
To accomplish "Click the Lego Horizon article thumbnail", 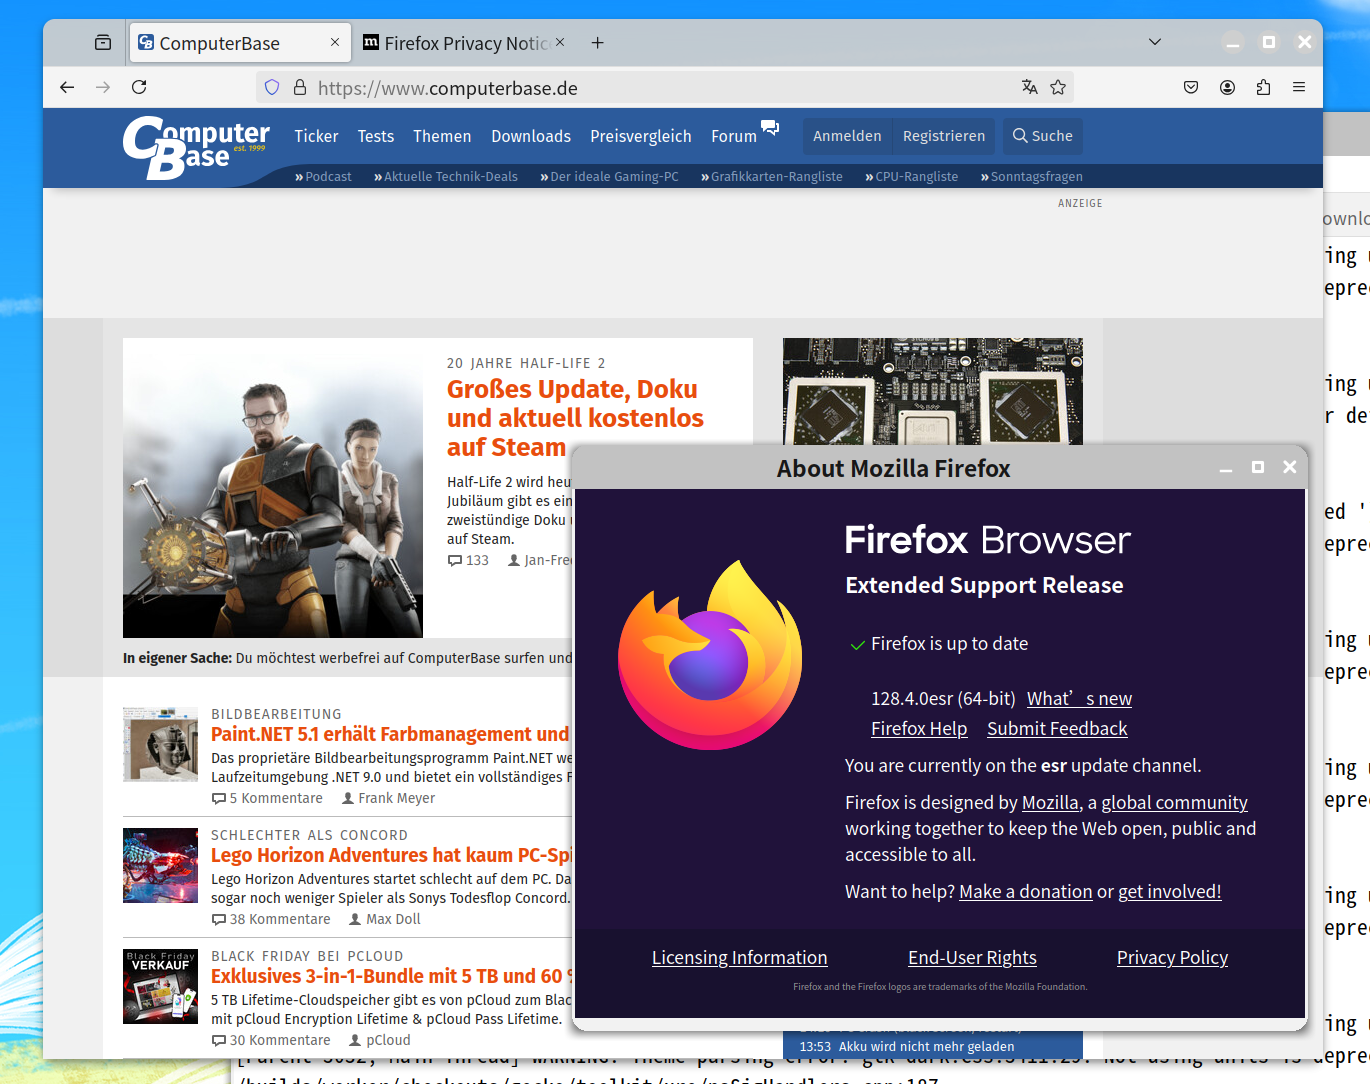I will (160, 866).
